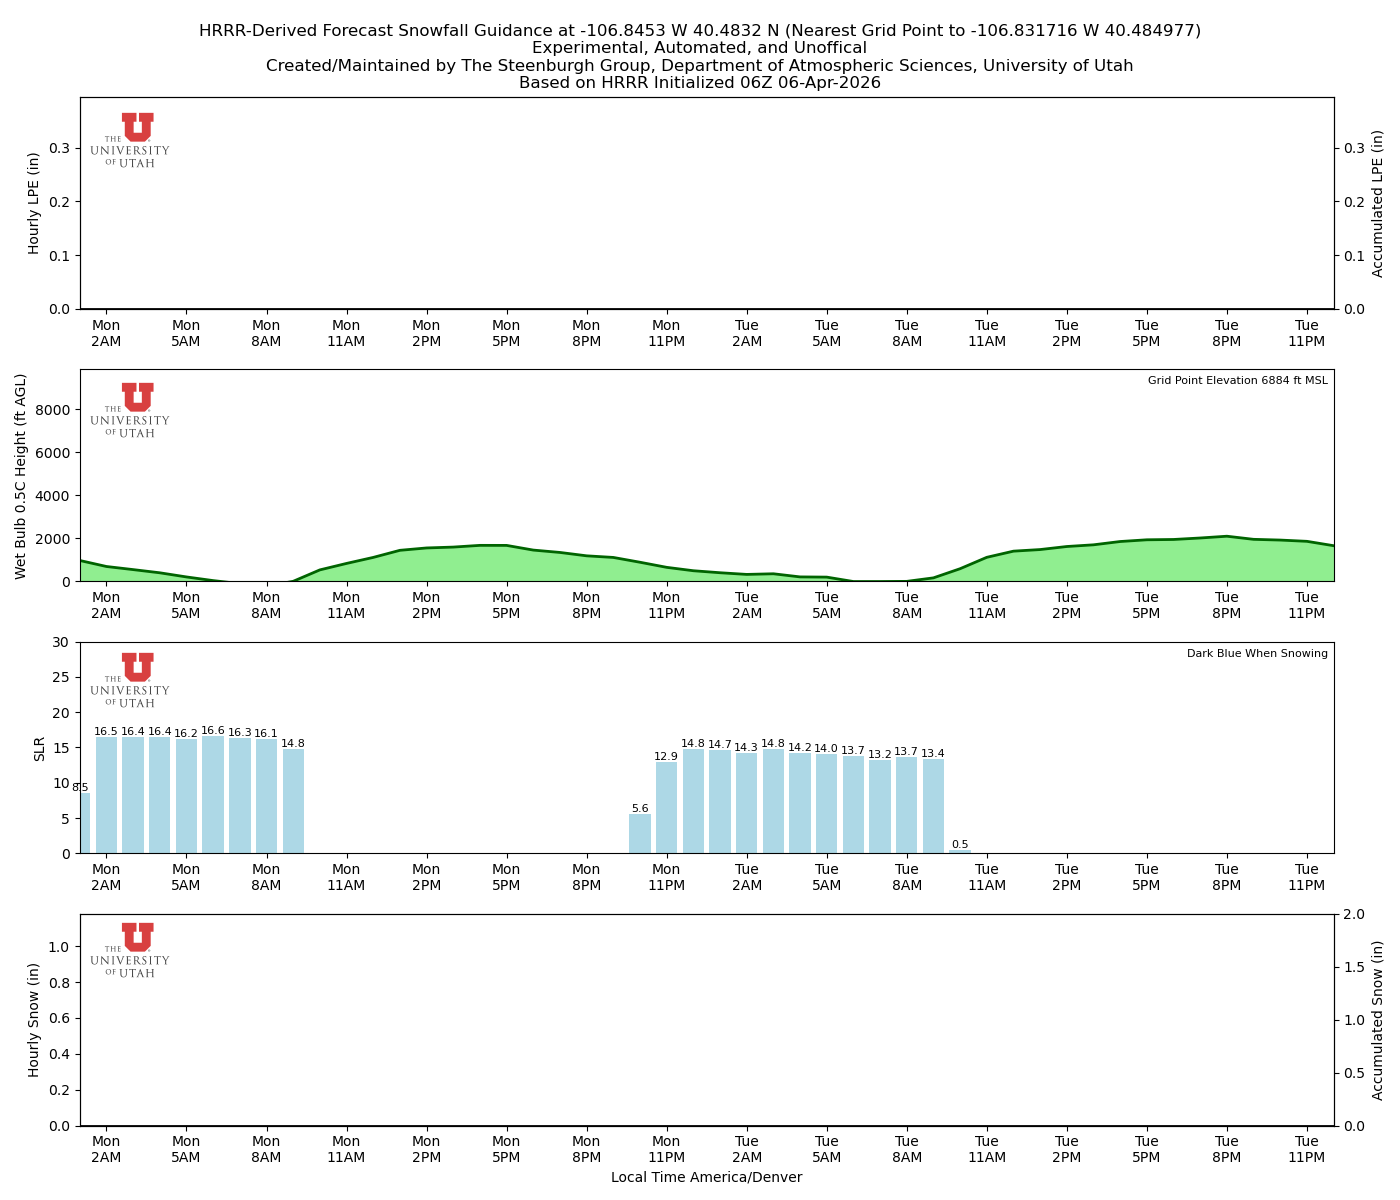1400x1200 pixels.
Task: Click the tiny SLR bar labeled 0.5
Action: (x=960, y=852)
